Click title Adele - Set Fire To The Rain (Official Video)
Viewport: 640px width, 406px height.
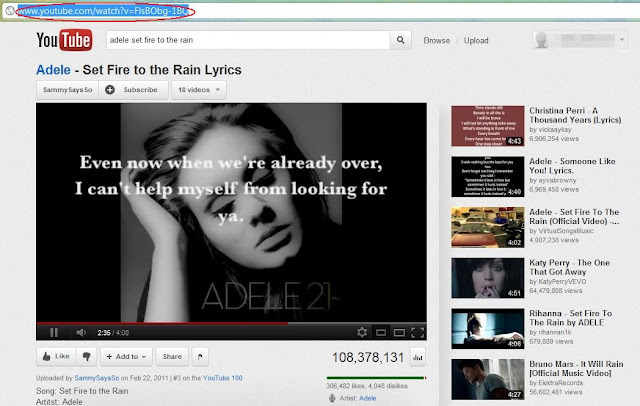[x=574, y=216]
